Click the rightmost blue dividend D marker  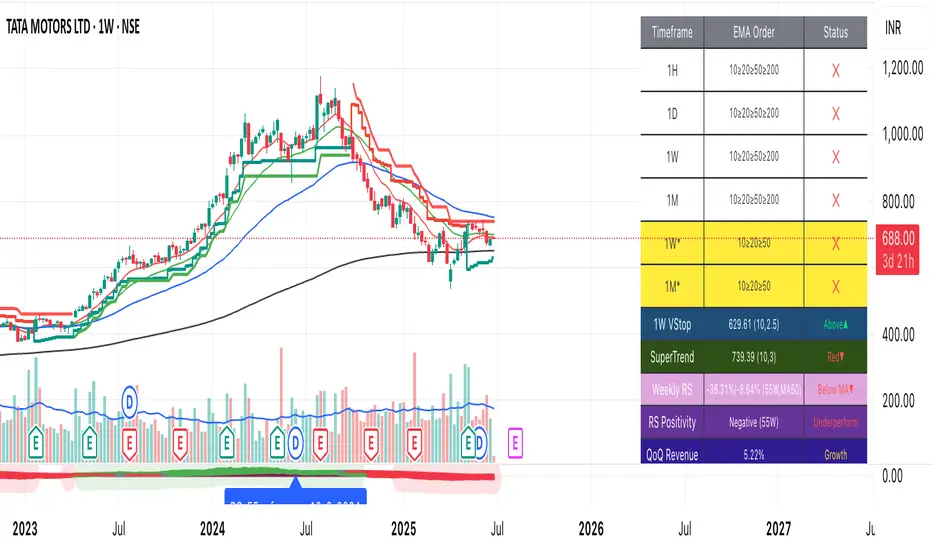point(479,440)
